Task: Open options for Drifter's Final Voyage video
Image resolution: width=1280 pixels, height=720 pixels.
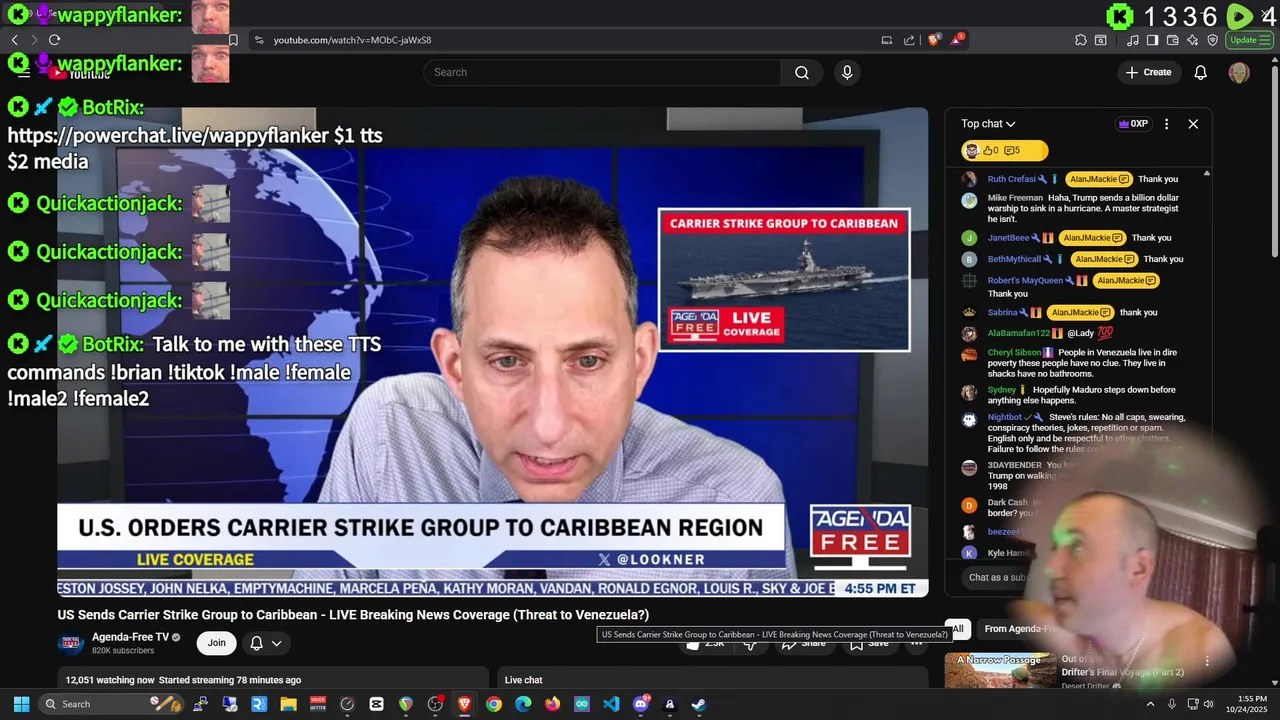Action: (x=1207, y=661)
